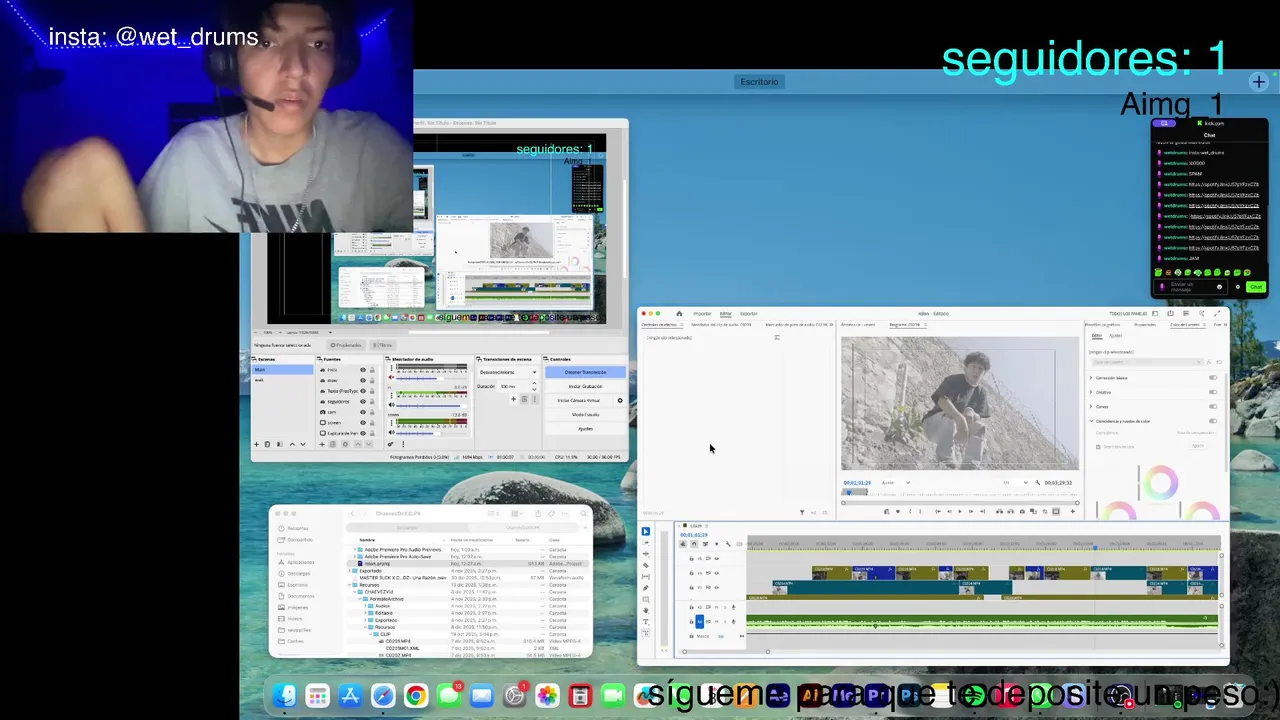
Task: Toggle the Creativo section switch in Lumetri
Action: click(1213, 392)
